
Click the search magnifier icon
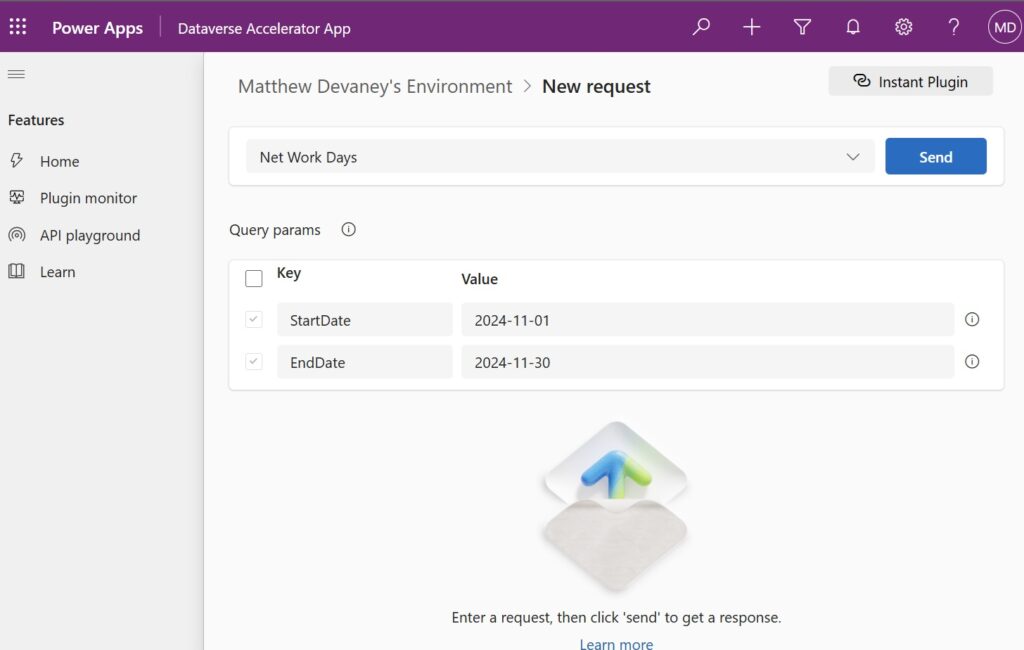click(x=701, y=27)
